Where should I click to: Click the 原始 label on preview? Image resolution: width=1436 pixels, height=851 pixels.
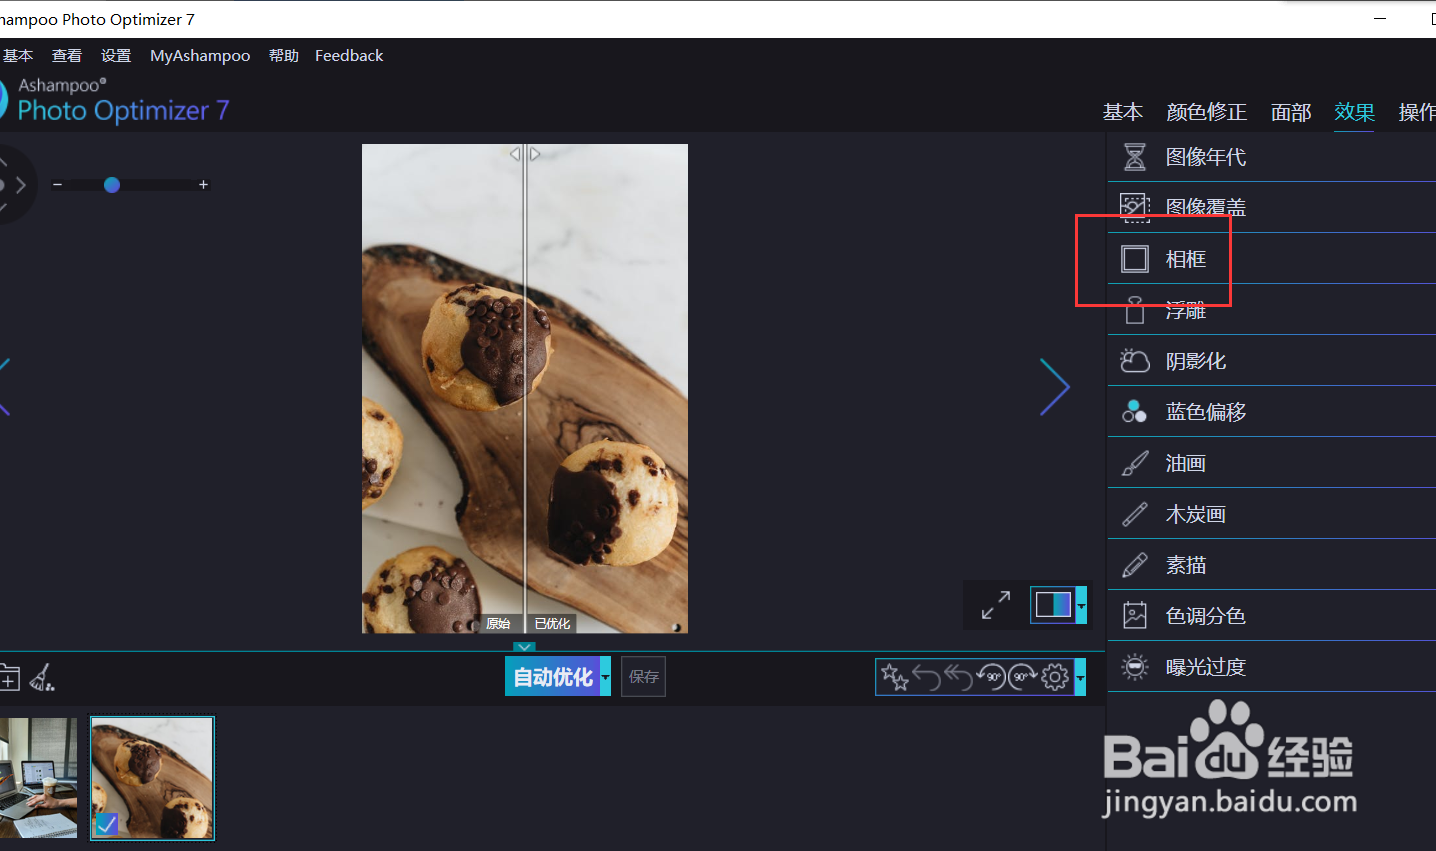click(498, 623)
